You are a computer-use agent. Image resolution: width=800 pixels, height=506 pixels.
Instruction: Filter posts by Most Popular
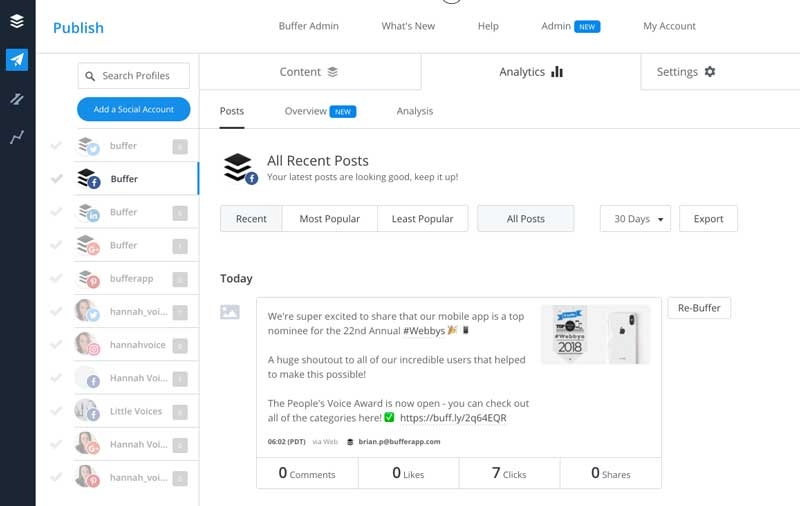pyautogui.click(x=330, y=219)
